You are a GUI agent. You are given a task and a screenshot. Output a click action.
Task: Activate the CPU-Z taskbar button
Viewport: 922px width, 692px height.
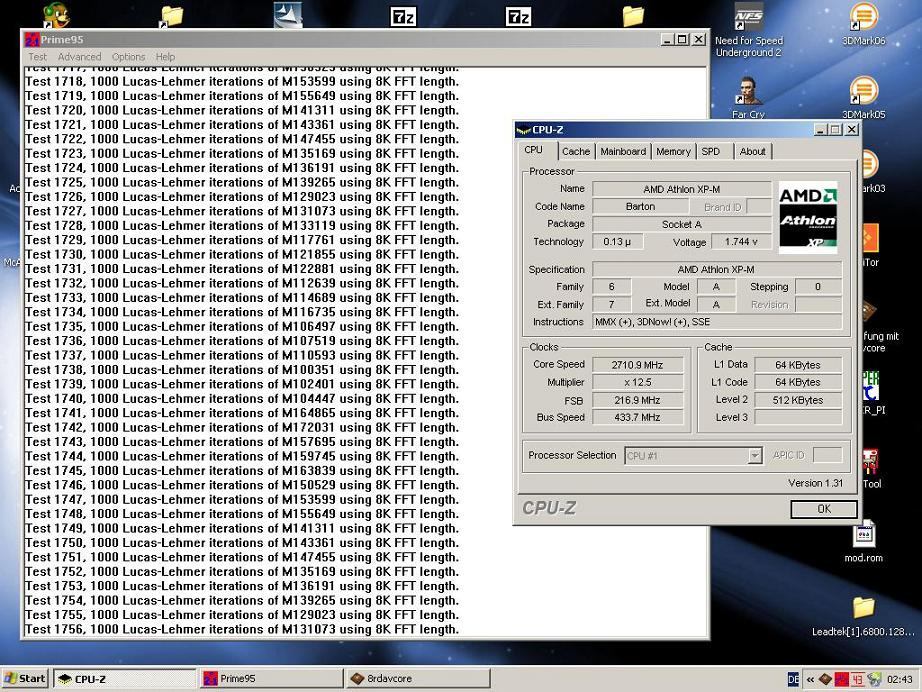click(125, 679)
